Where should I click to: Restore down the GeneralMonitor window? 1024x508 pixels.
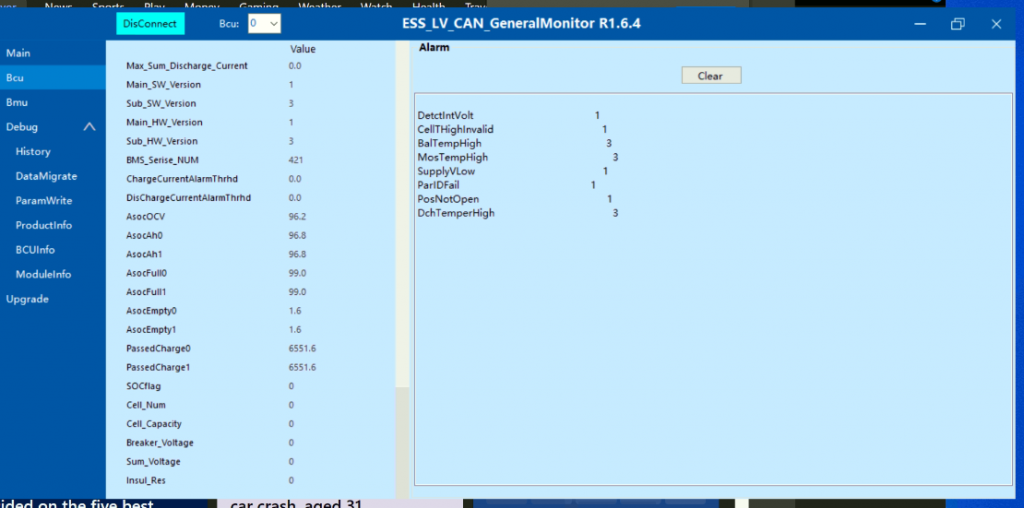pyautogui.click(x=957, y=24)
